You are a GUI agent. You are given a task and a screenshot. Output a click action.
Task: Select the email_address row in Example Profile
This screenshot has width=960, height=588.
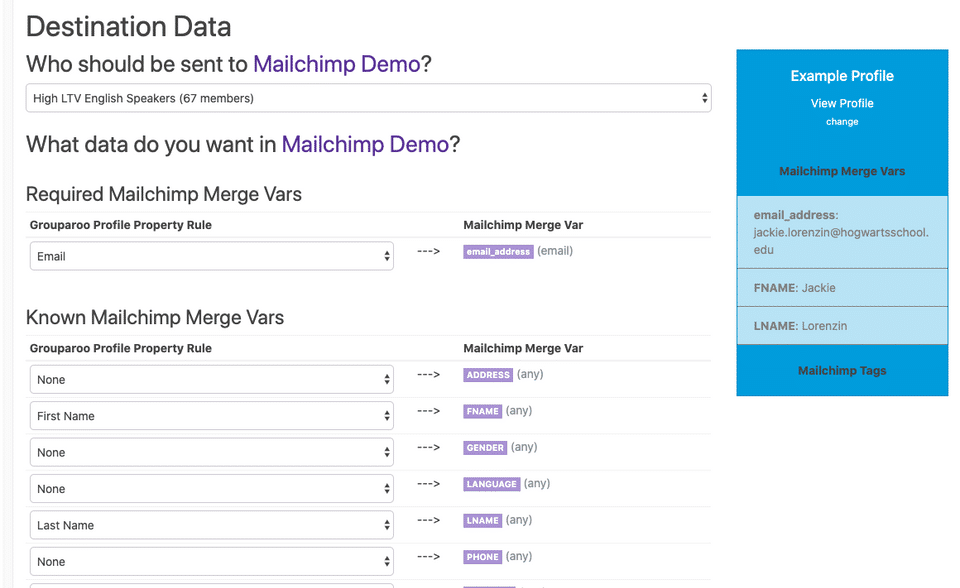click(x=842, y=232)
